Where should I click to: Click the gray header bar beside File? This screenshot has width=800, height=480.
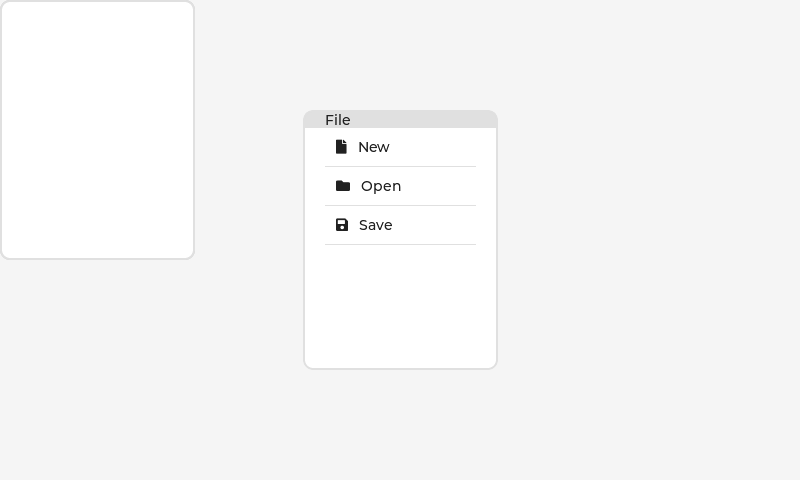point(430,120)
